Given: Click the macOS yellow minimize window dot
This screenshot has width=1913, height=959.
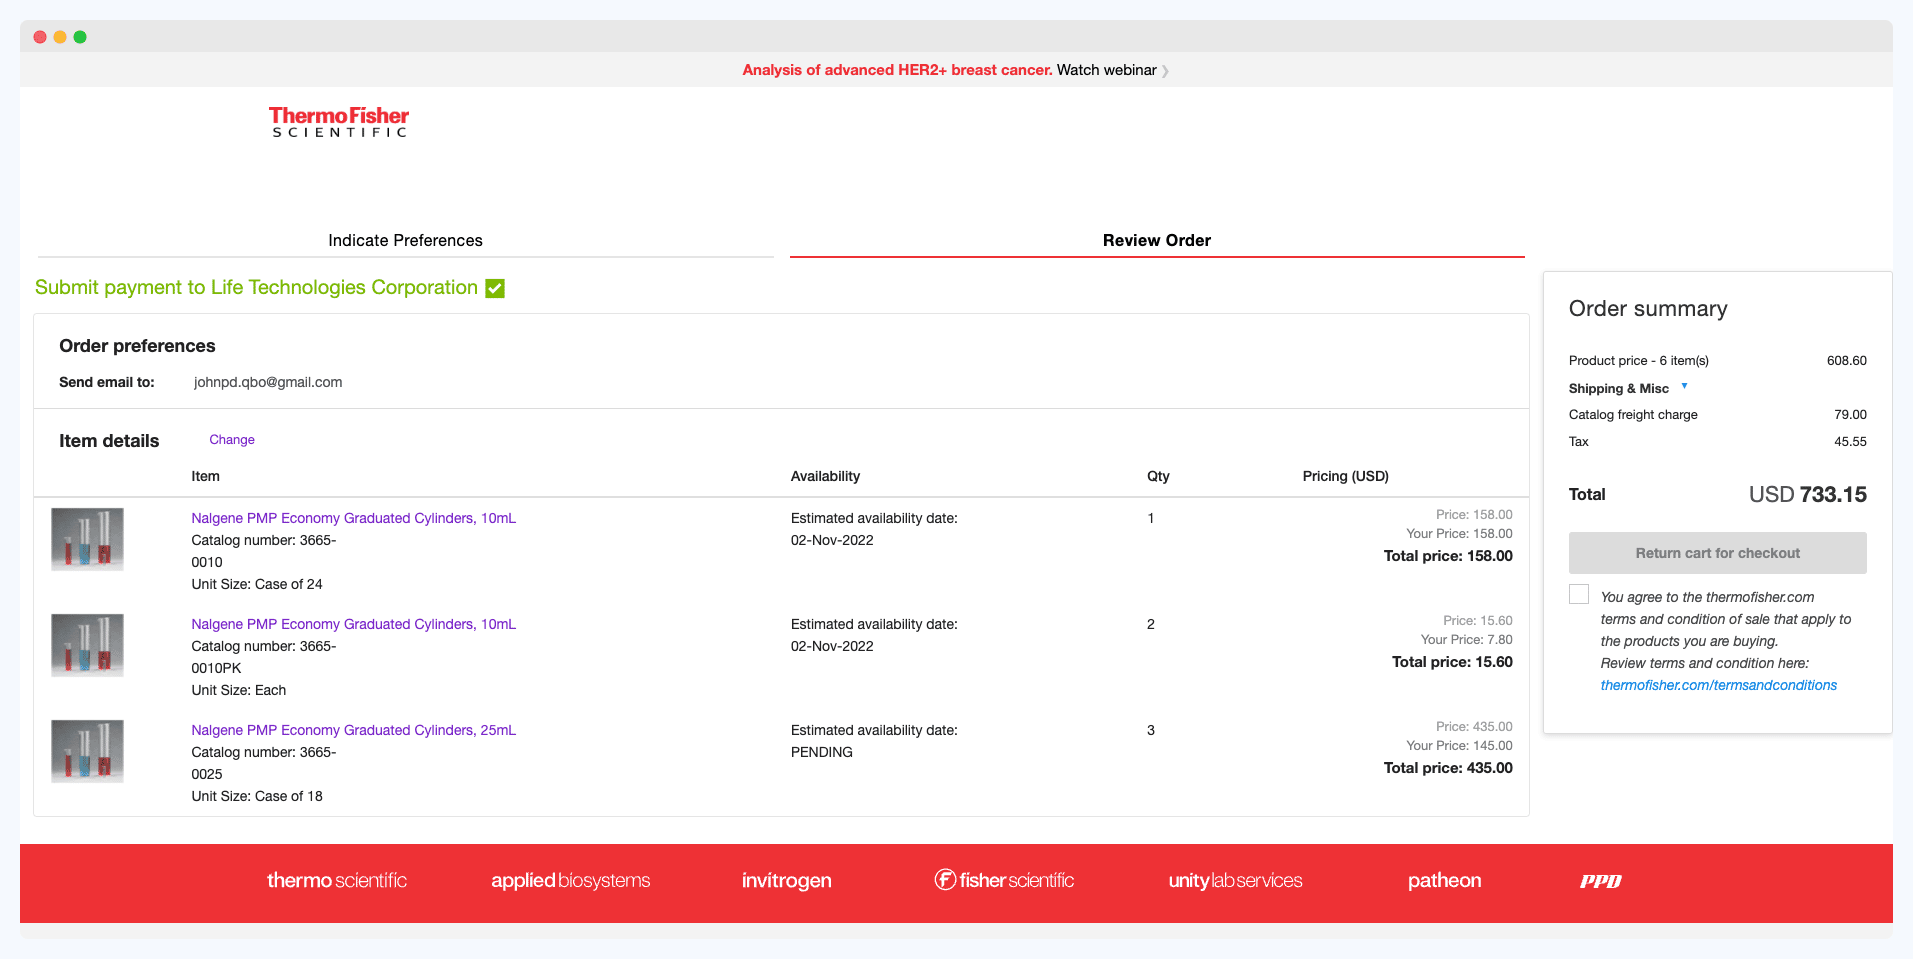Looking at the screenshot, I should pyautogui.click(x=60, y=37).
